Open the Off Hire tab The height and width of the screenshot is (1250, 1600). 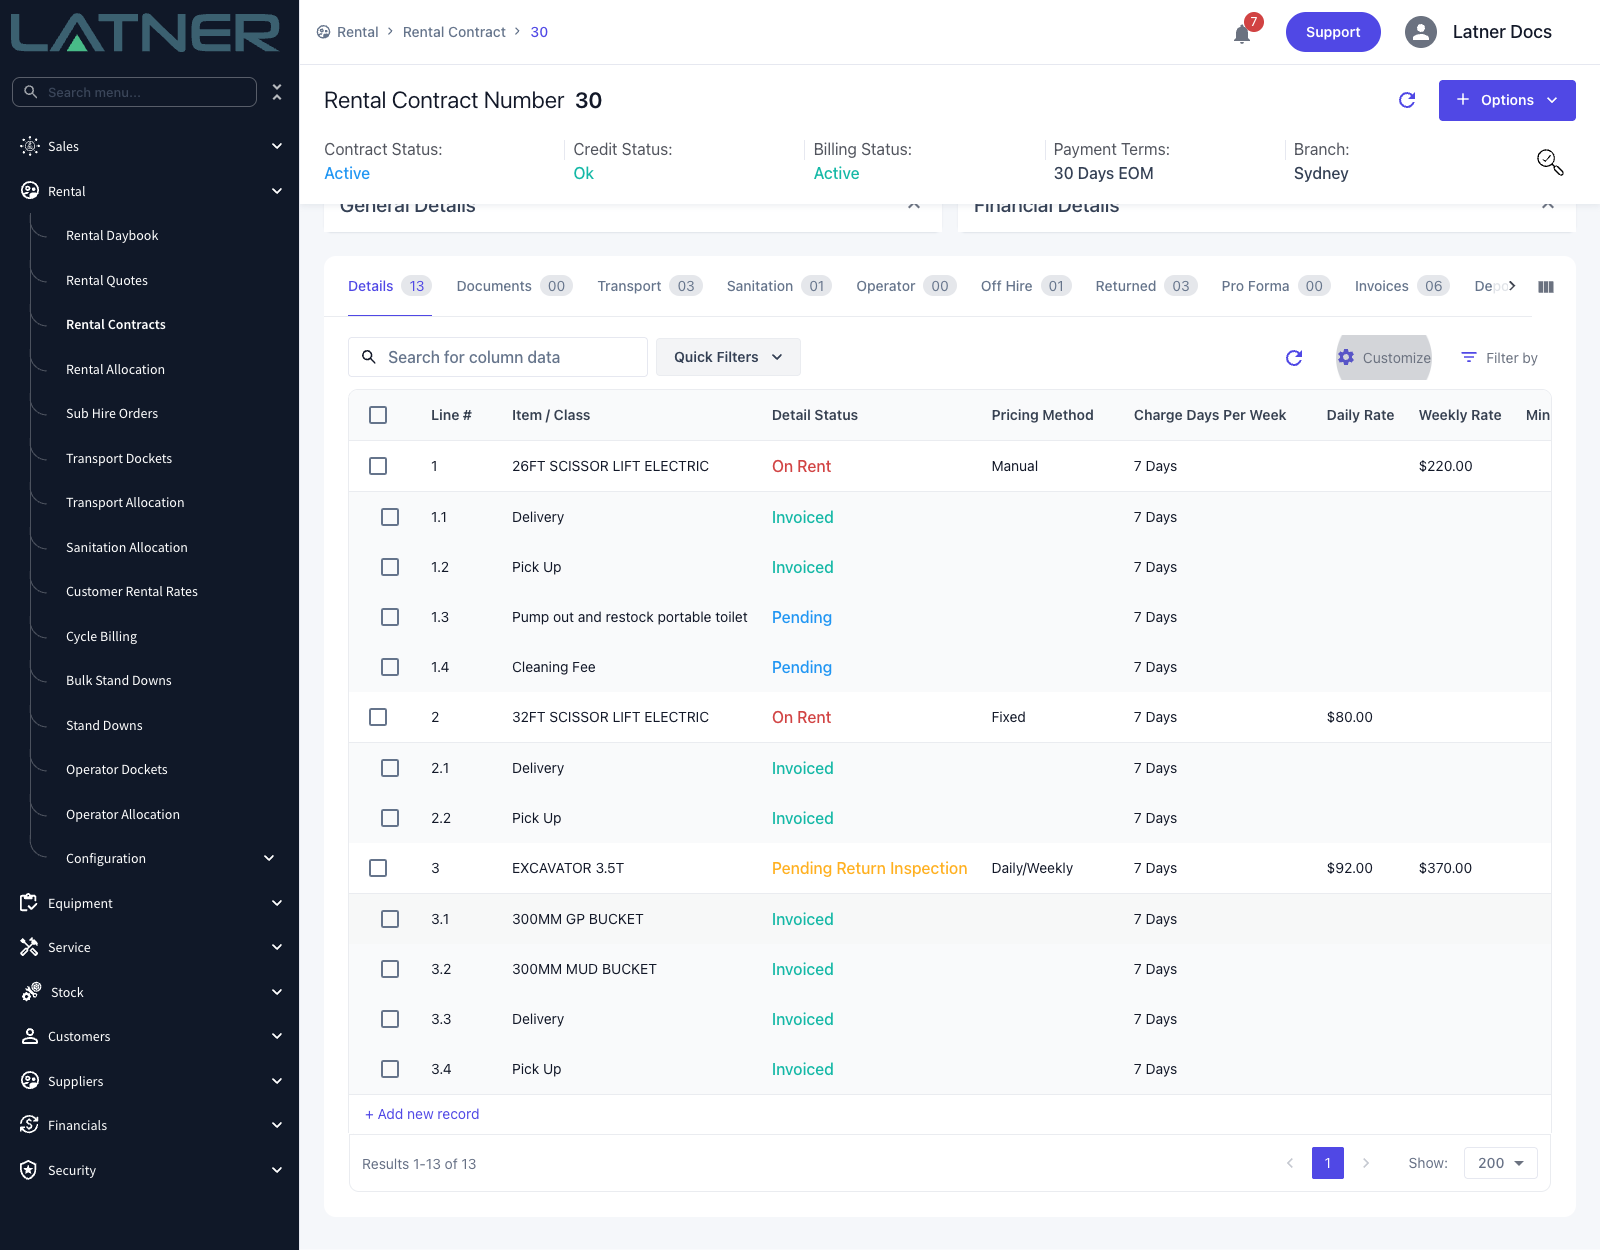(x=1026, y=286)
